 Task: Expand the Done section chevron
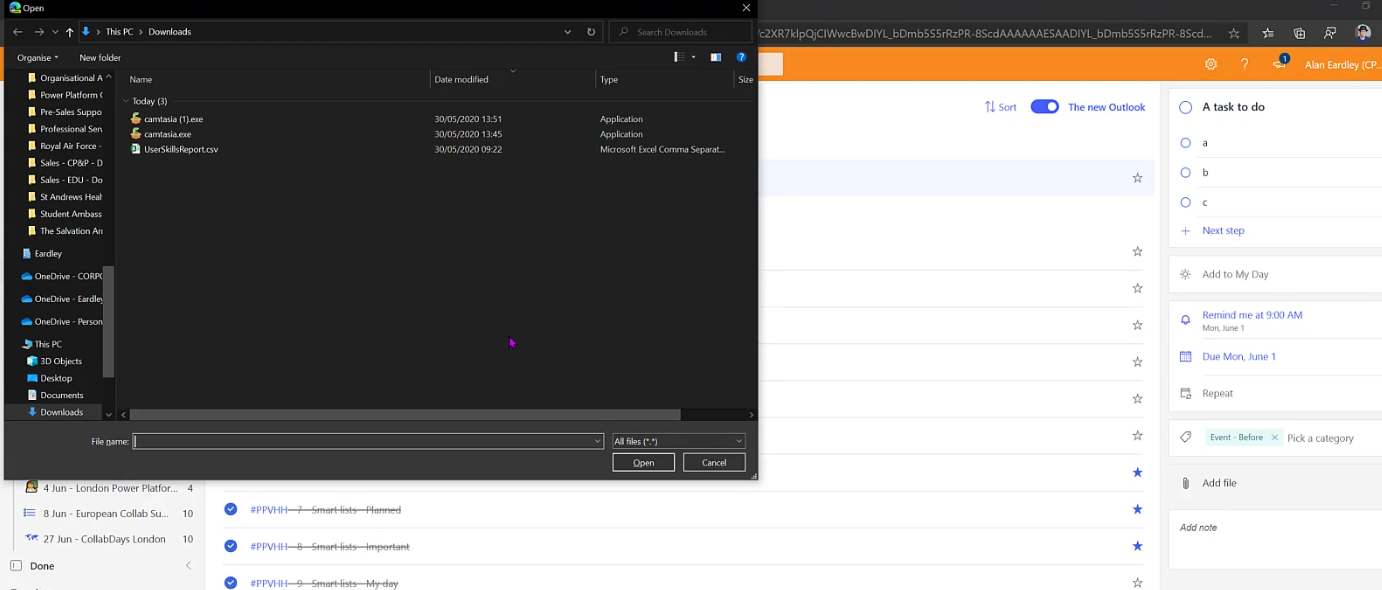click(188, 566)
